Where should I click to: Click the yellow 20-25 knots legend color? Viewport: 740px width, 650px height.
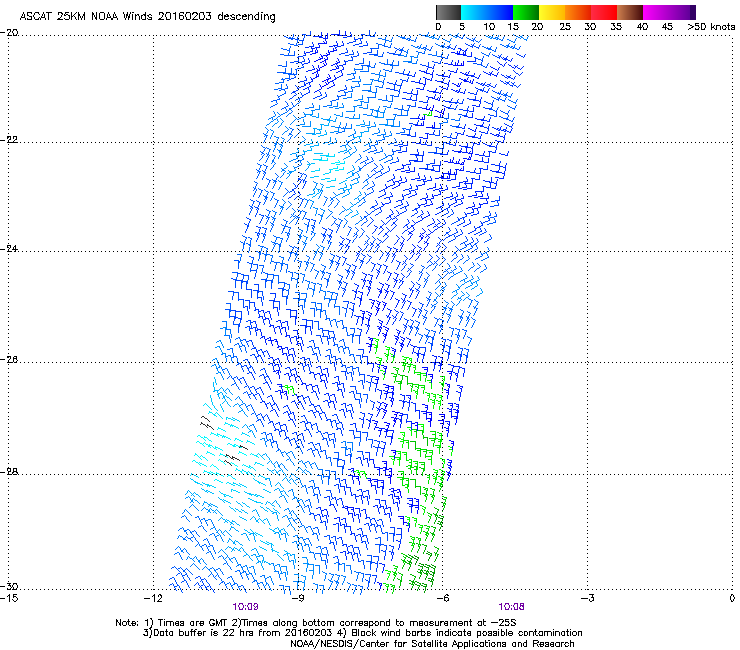pos(552,12)
